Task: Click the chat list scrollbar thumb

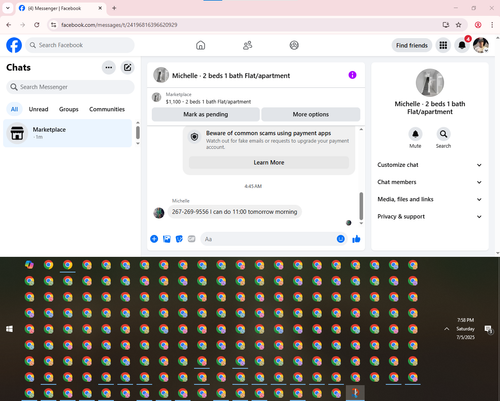Action: [138, 132]
